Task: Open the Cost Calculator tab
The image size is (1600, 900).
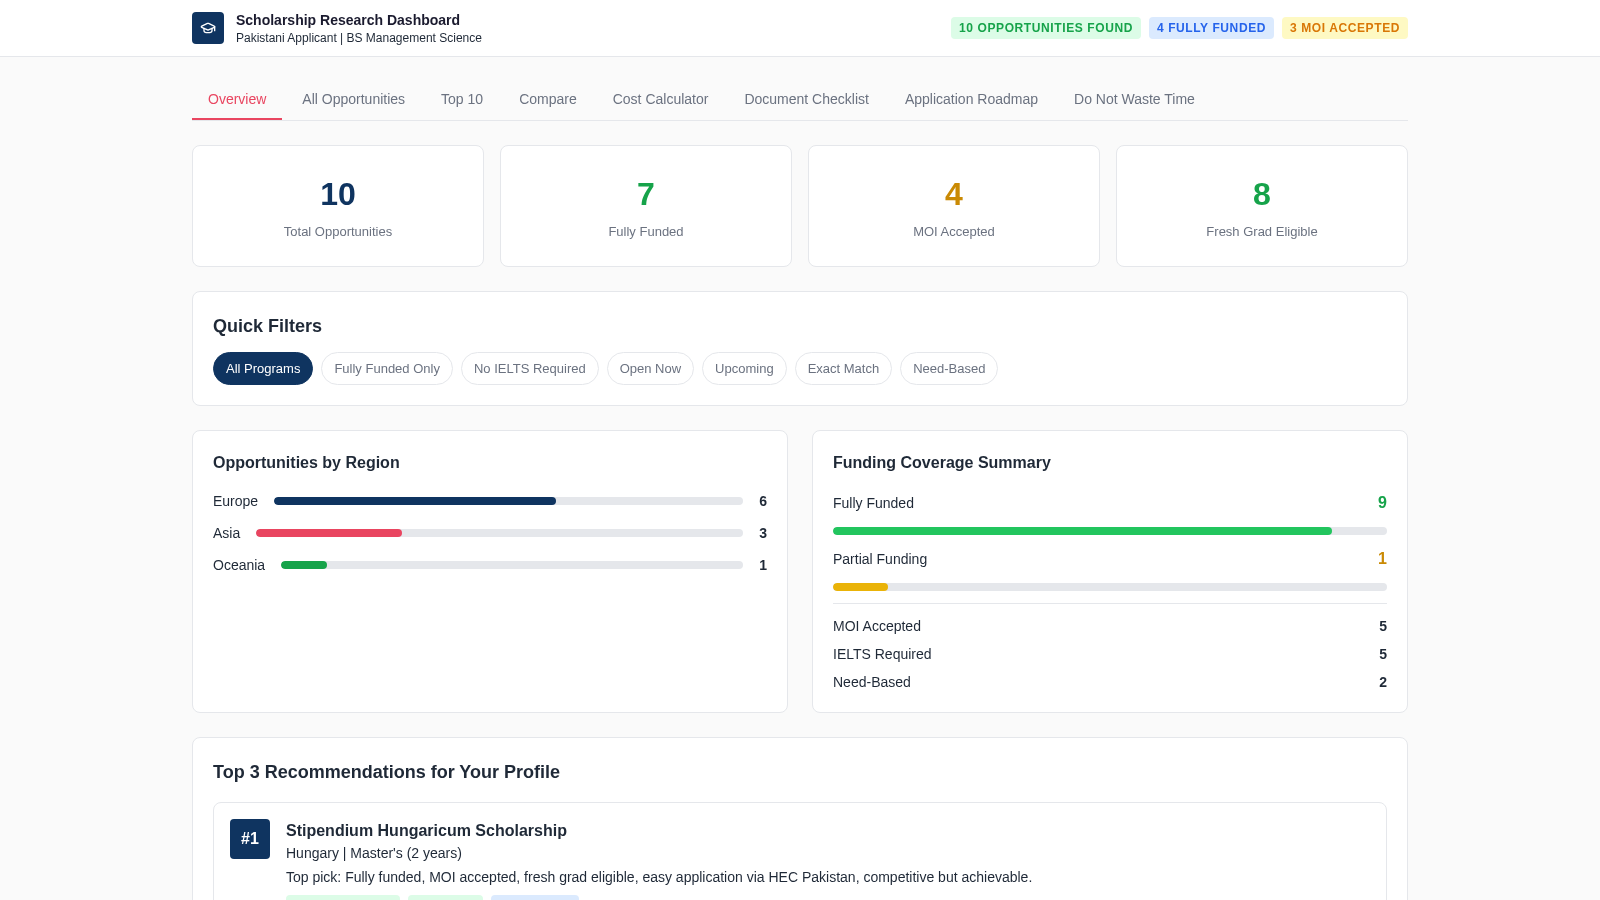Action: (660, 99)
